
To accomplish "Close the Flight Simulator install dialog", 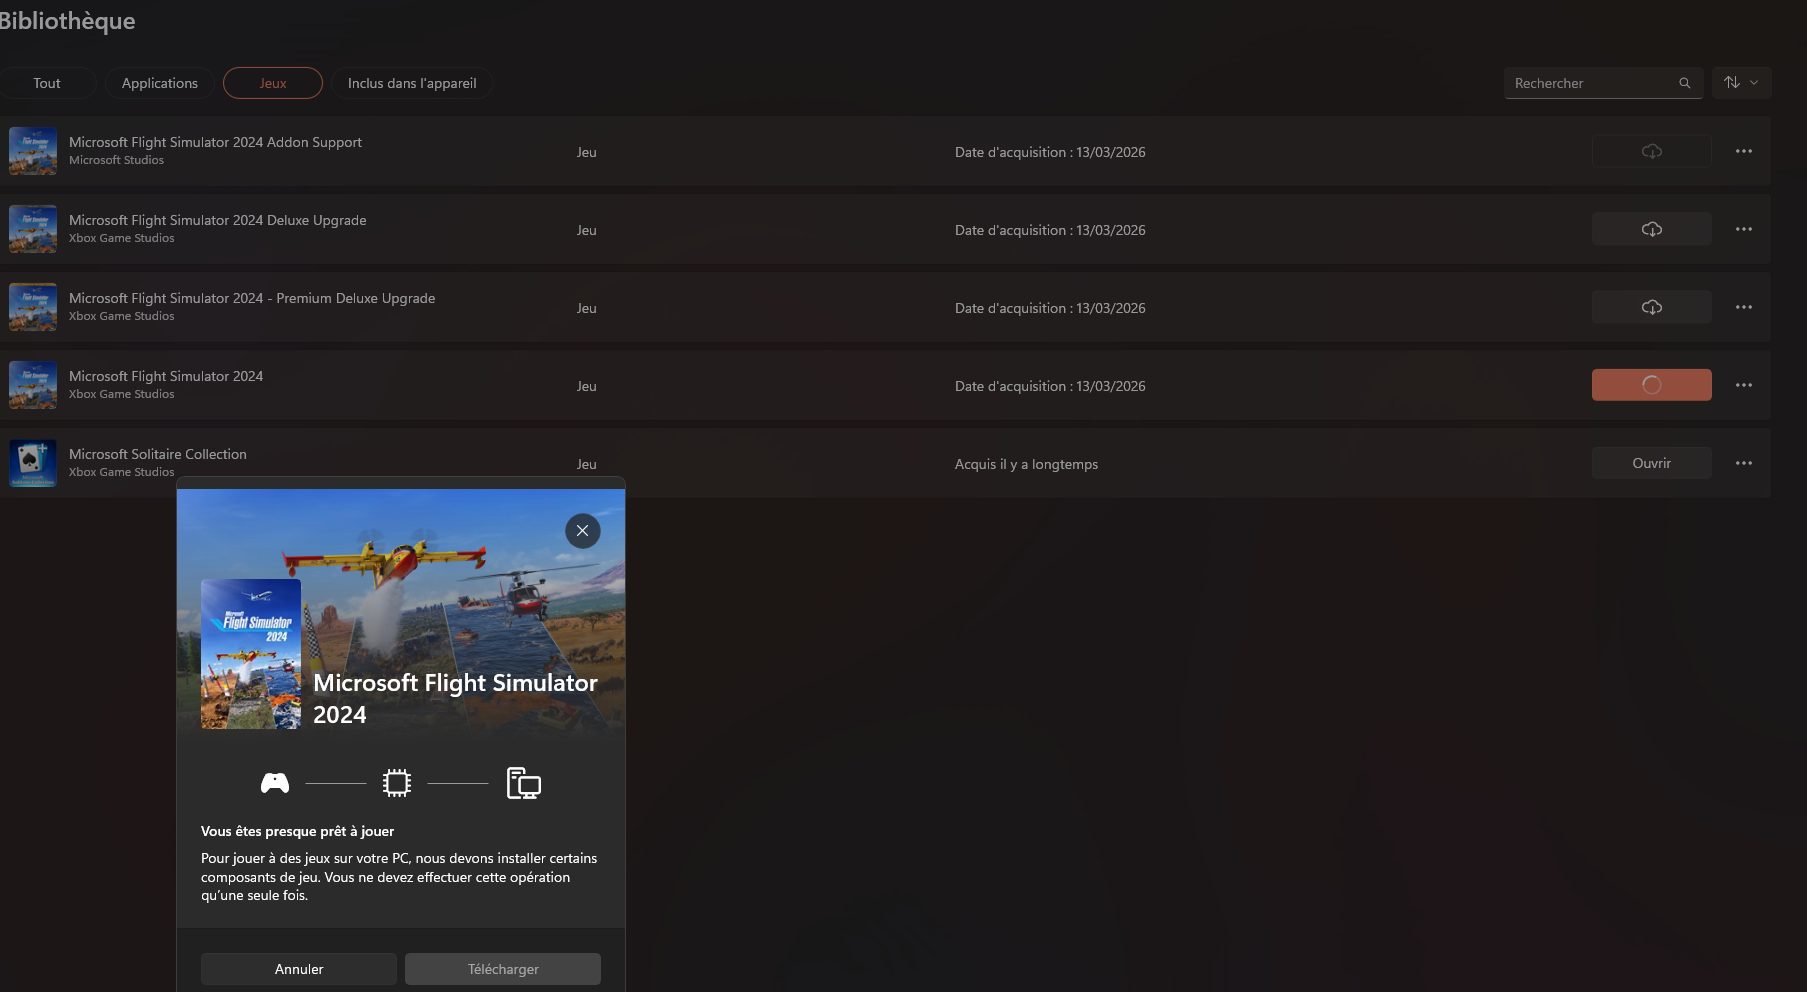I will tap(582, 531).
